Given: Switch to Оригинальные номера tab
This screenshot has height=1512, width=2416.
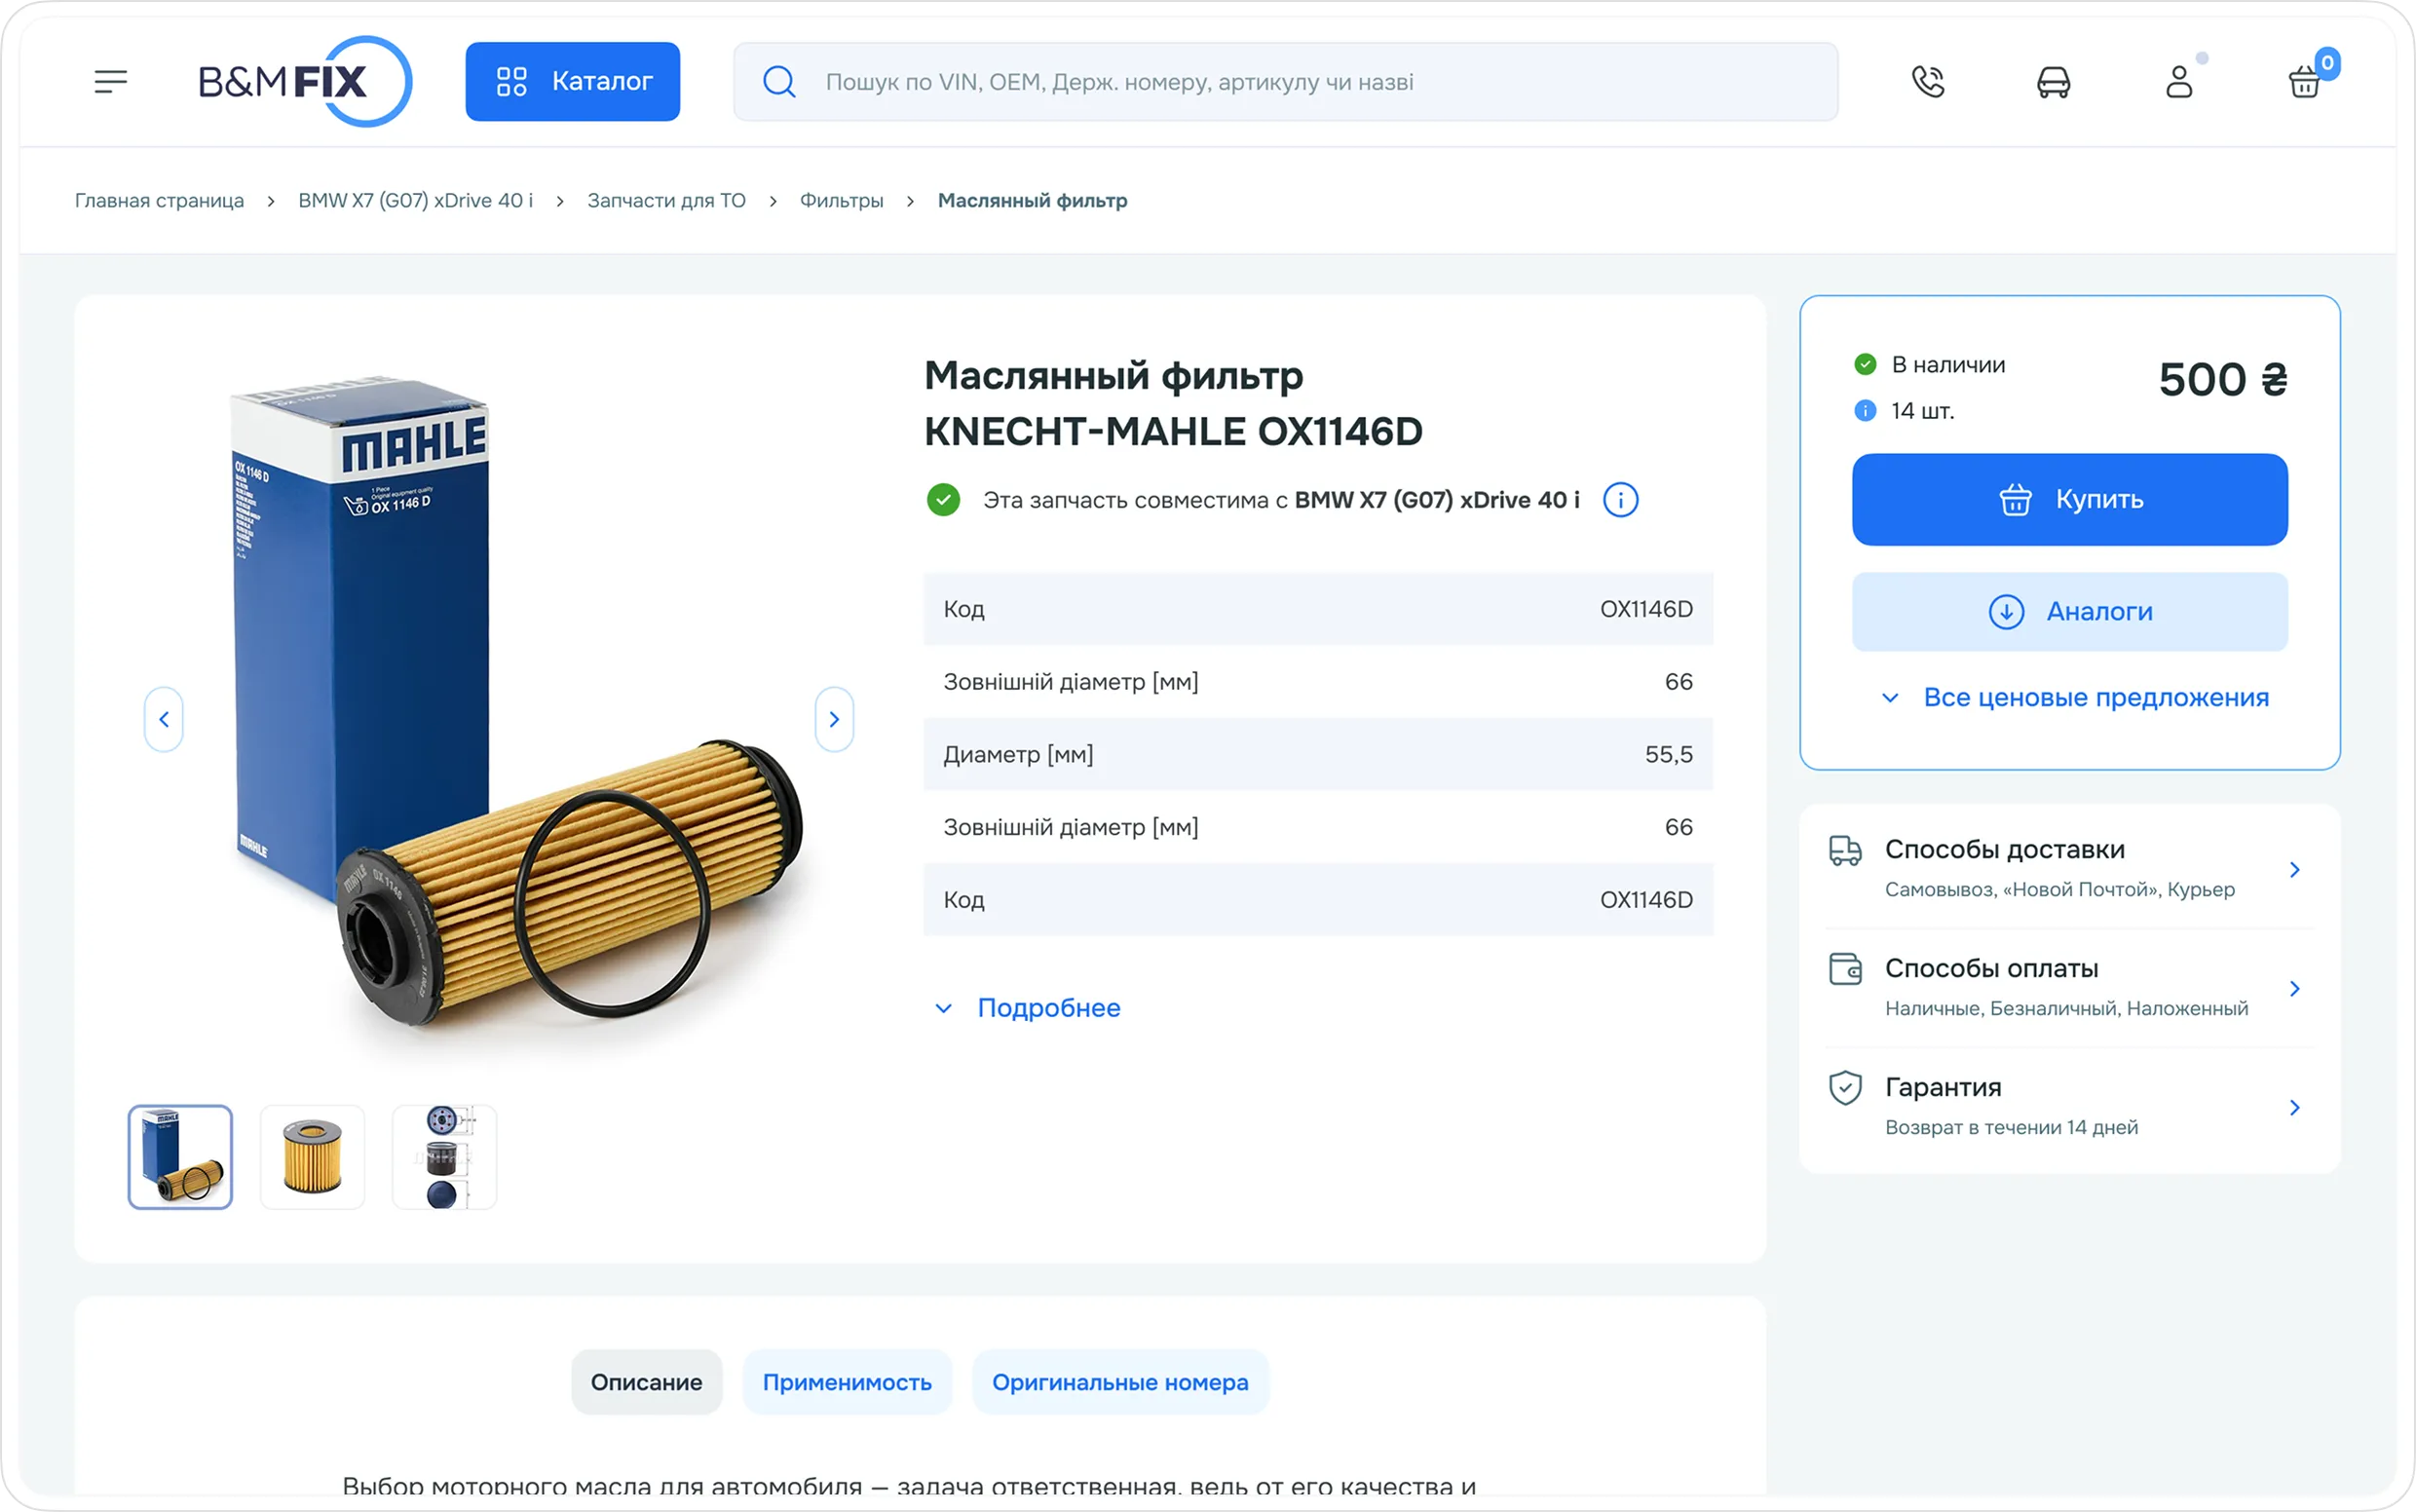Looking at the screenshot, I should (1119, 1382).
